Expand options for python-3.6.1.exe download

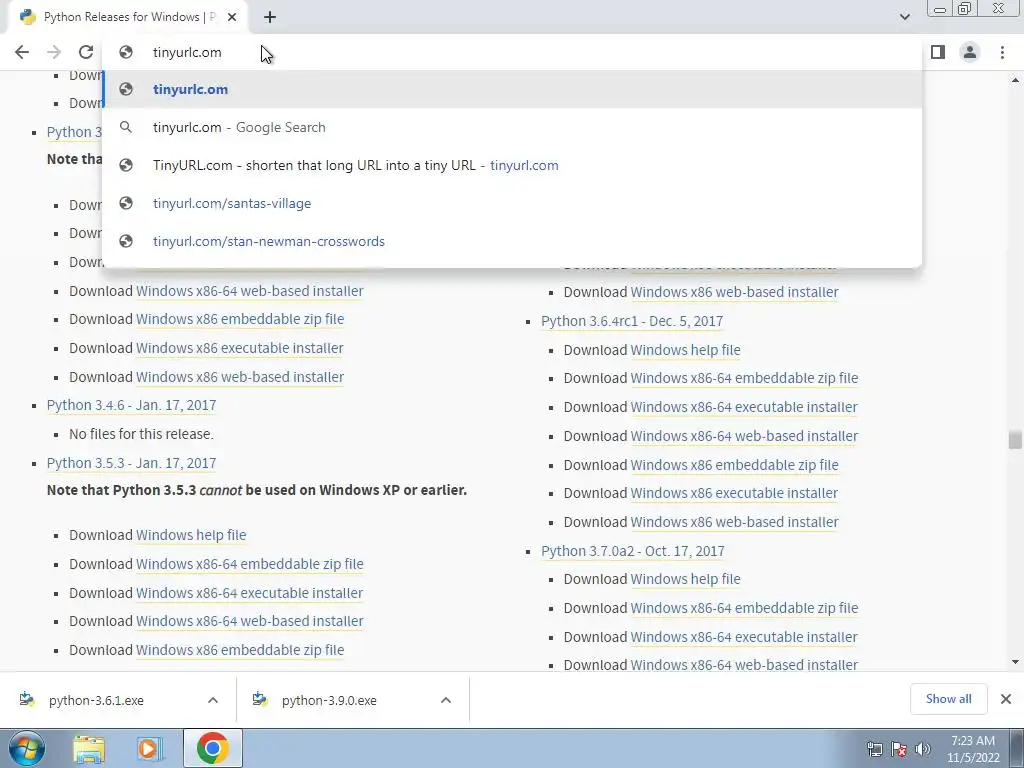point(213,701)
